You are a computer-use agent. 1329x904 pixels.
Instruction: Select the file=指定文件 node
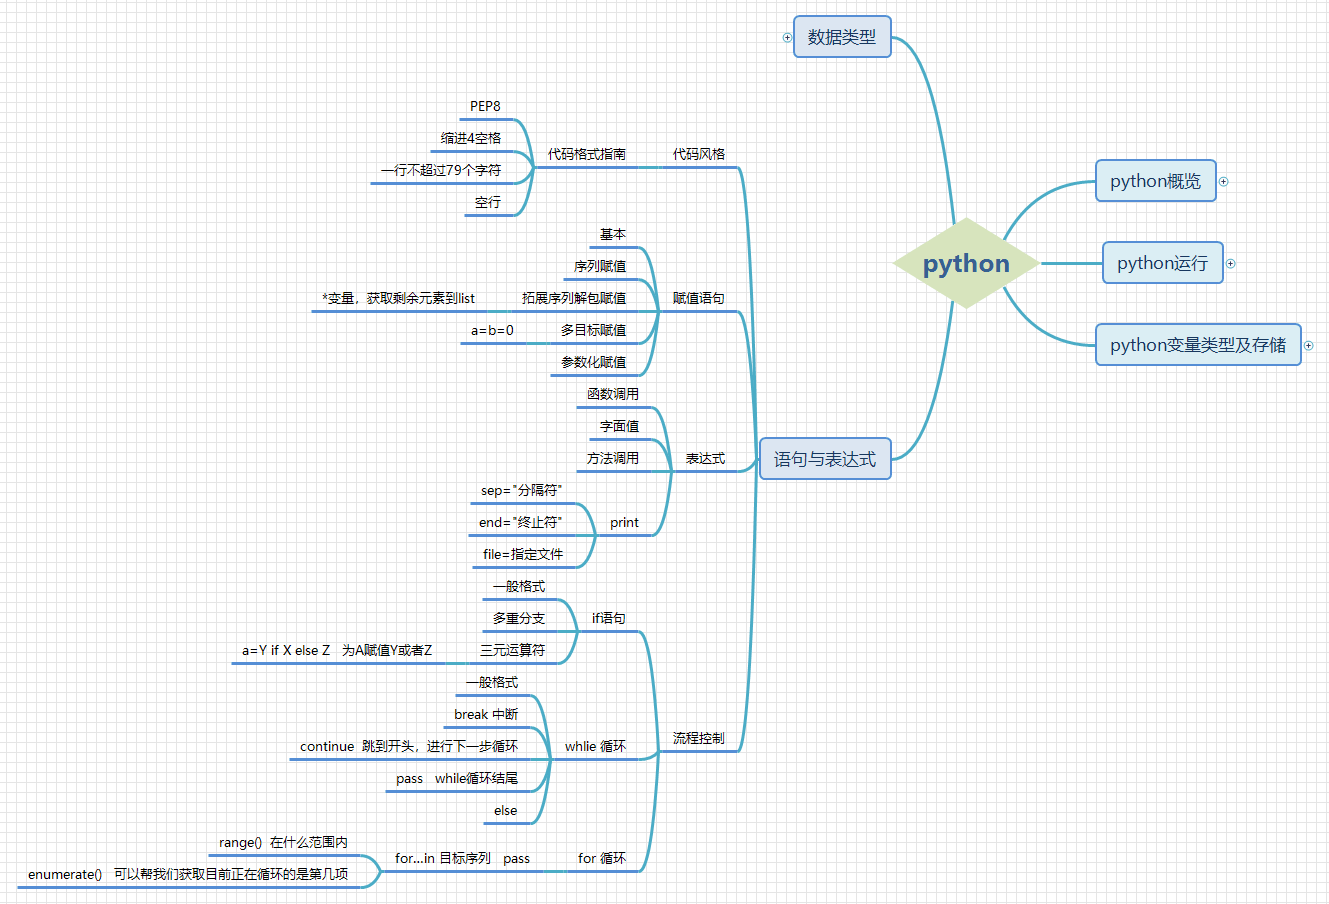click(x=523, y=554)
